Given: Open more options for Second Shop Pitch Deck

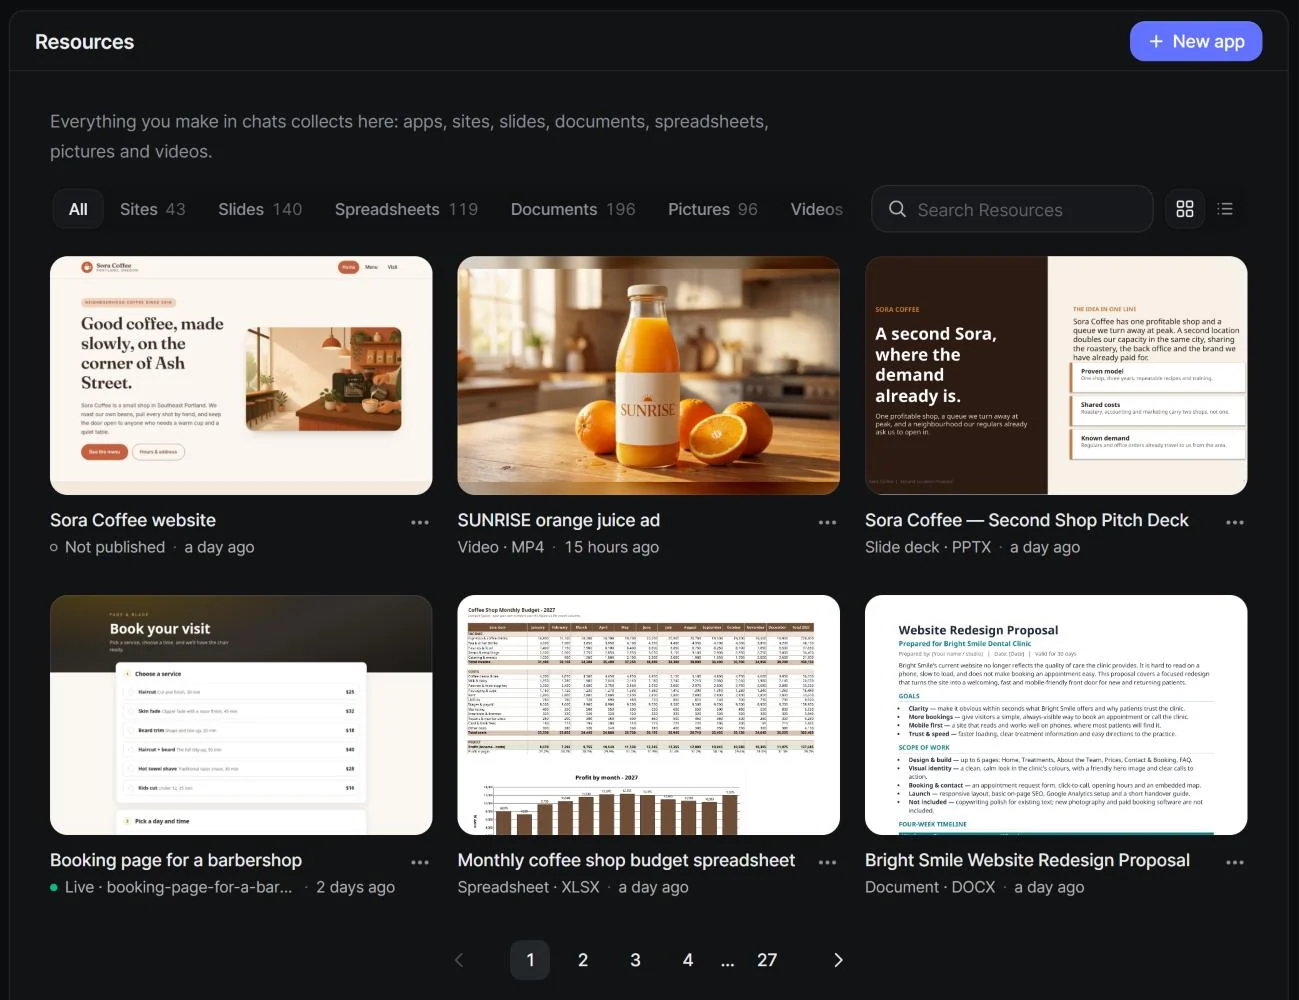Looking at the screenshot, I should click(1235, 522).
